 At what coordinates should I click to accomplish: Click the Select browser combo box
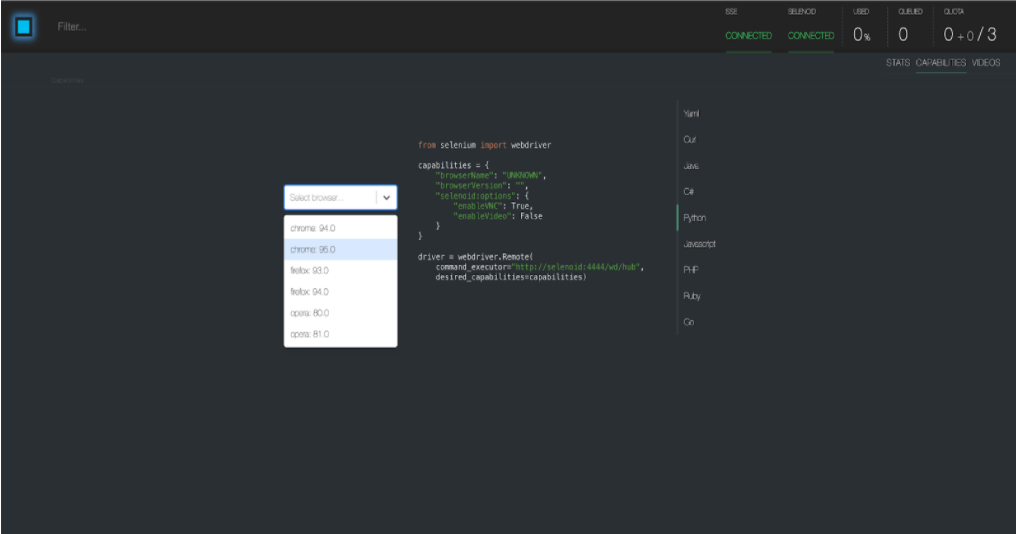(340, 198)
